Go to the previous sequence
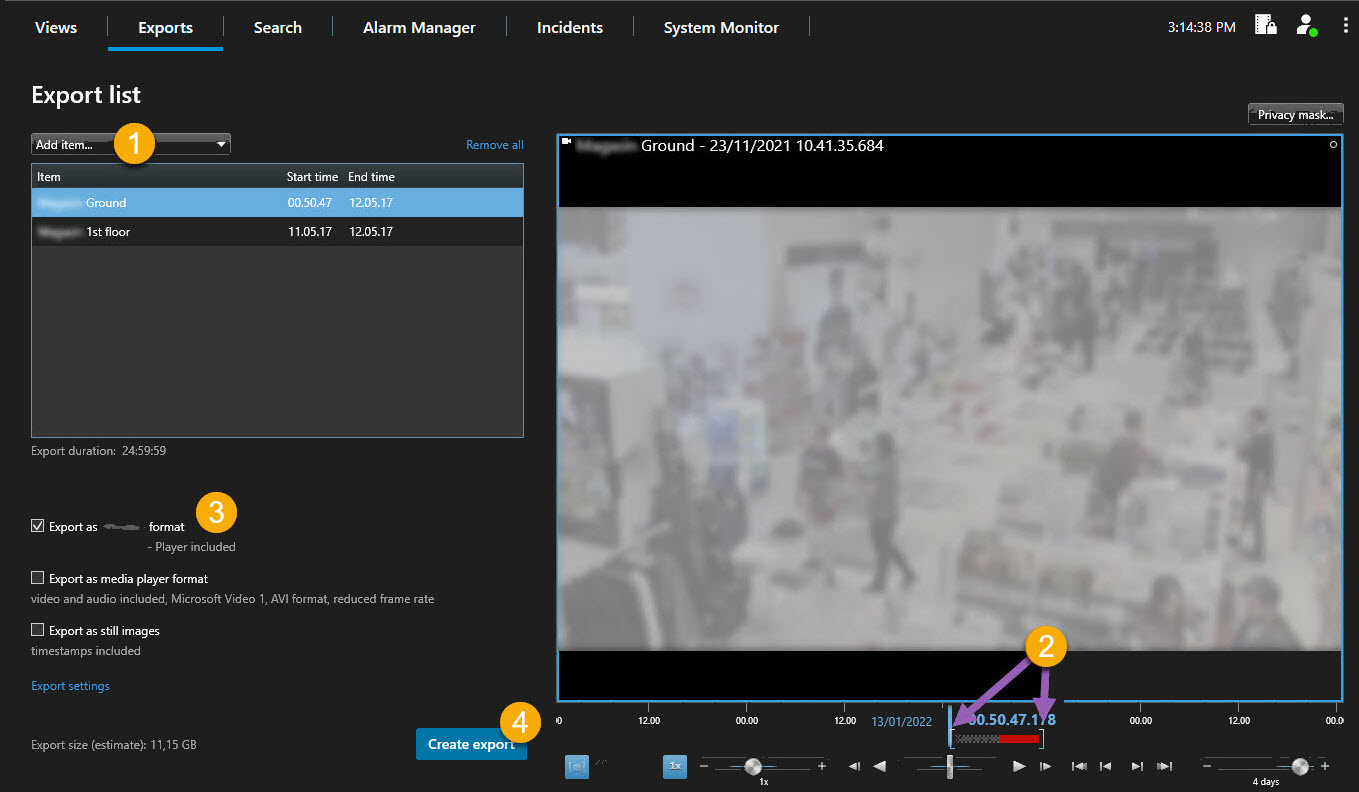Image resolution: width=1359 pixels, height=792 pixels. coord(1106,766)
